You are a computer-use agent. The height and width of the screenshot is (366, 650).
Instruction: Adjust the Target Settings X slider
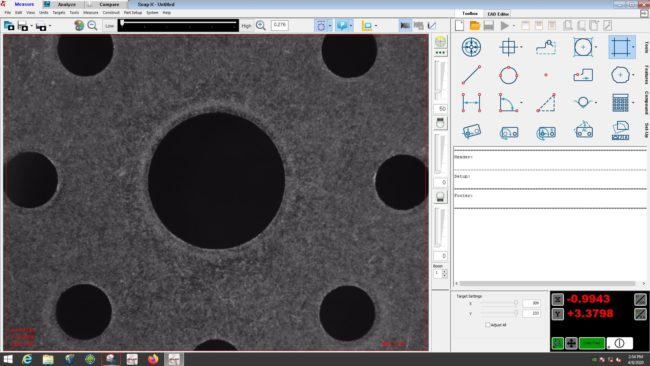499,303
